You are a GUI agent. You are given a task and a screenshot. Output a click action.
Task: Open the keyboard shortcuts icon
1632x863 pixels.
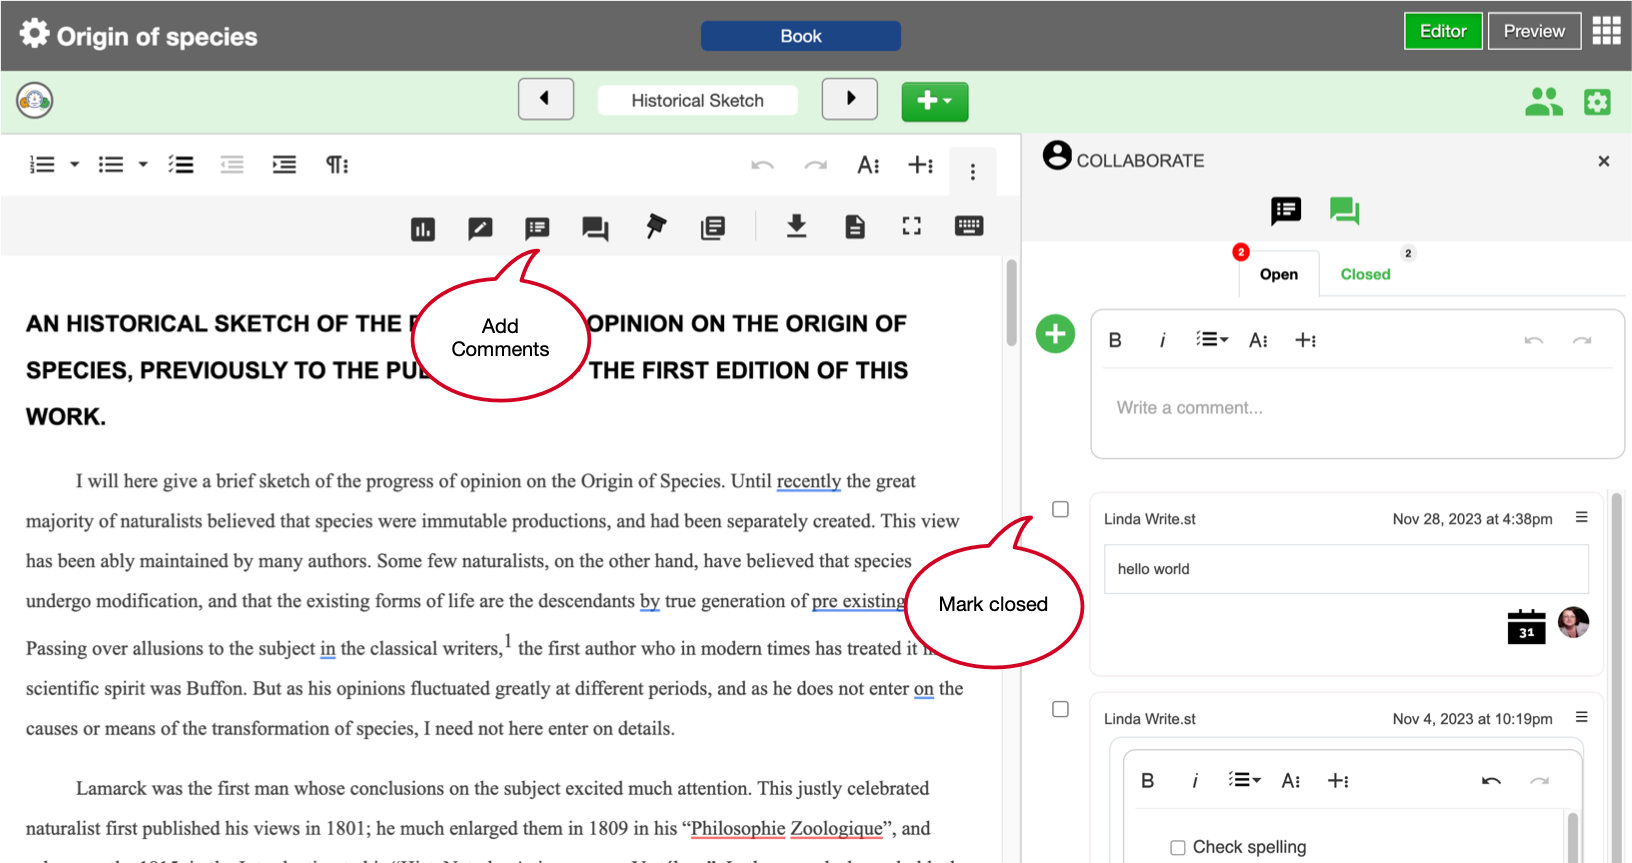pyautogui.click(x=968, y=226)
